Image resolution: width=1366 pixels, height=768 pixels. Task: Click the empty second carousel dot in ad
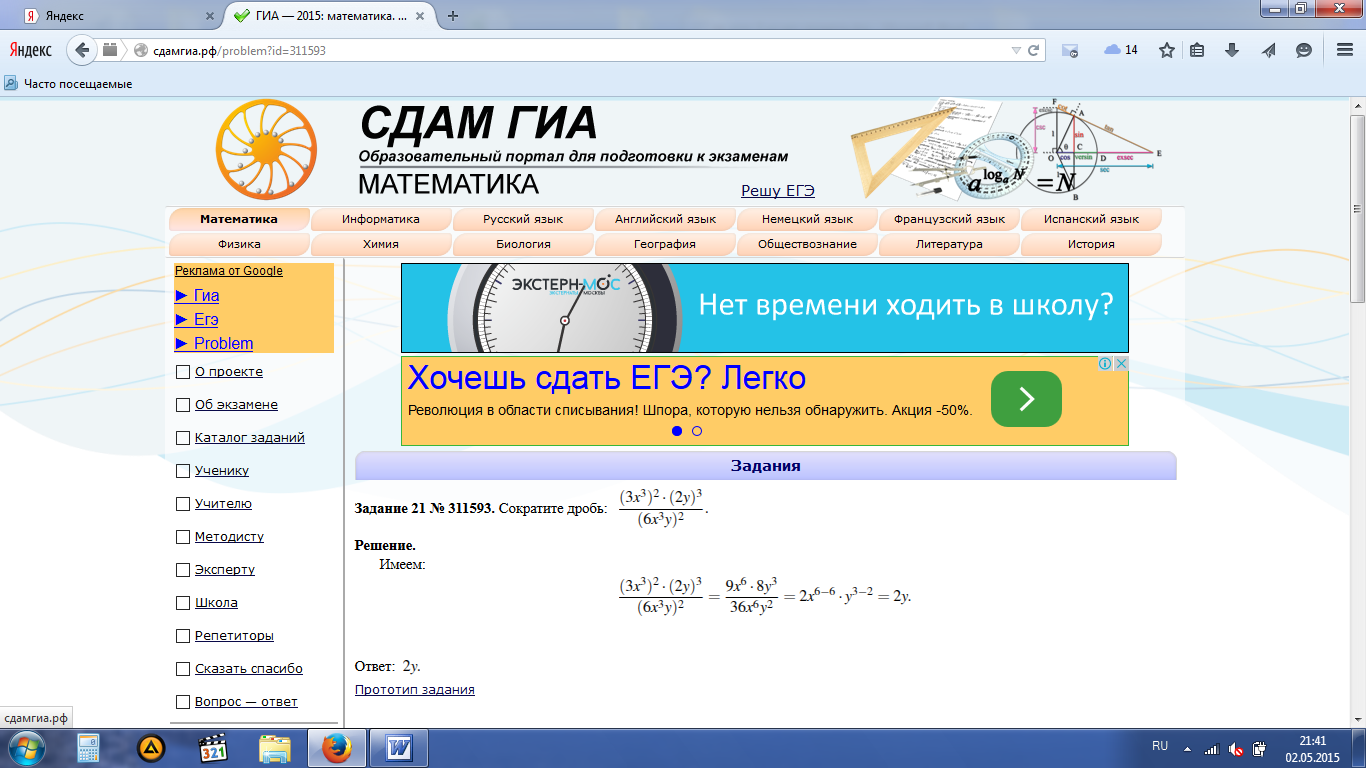point(697,431)
